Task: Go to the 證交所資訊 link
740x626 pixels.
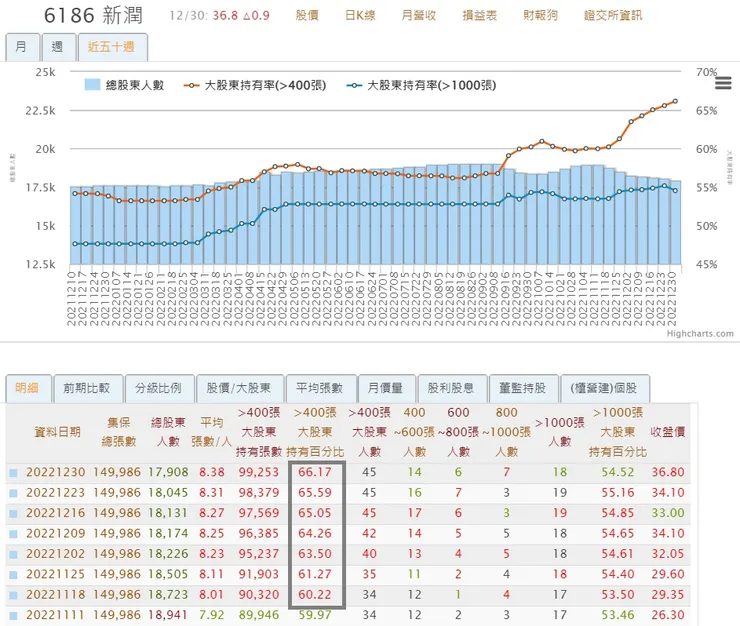Action: point(613,16)
